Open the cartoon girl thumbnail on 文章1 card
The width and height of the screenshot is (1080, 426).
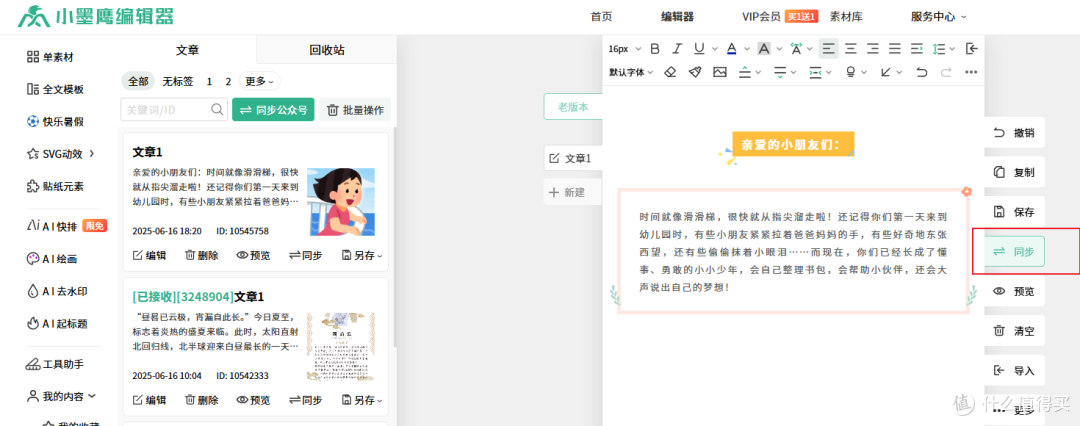(340, 202)
